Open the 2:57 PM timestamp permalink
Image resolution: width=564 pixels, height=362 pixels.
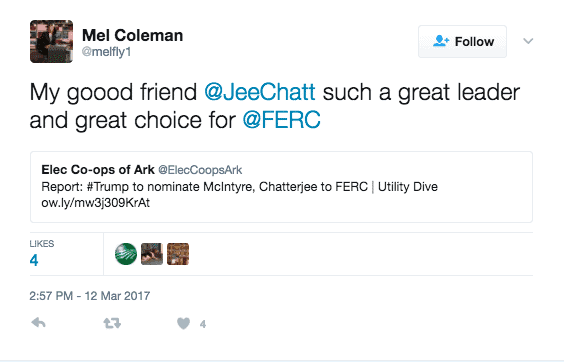point(90,296)
